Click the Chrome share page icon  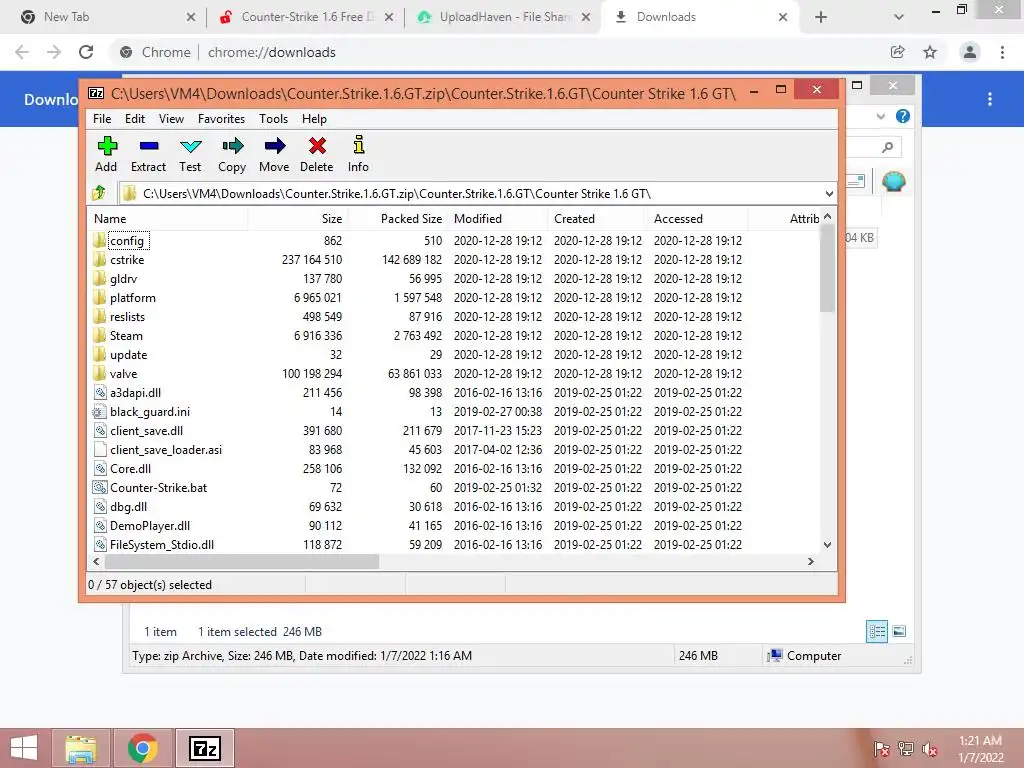coord(897,52)
